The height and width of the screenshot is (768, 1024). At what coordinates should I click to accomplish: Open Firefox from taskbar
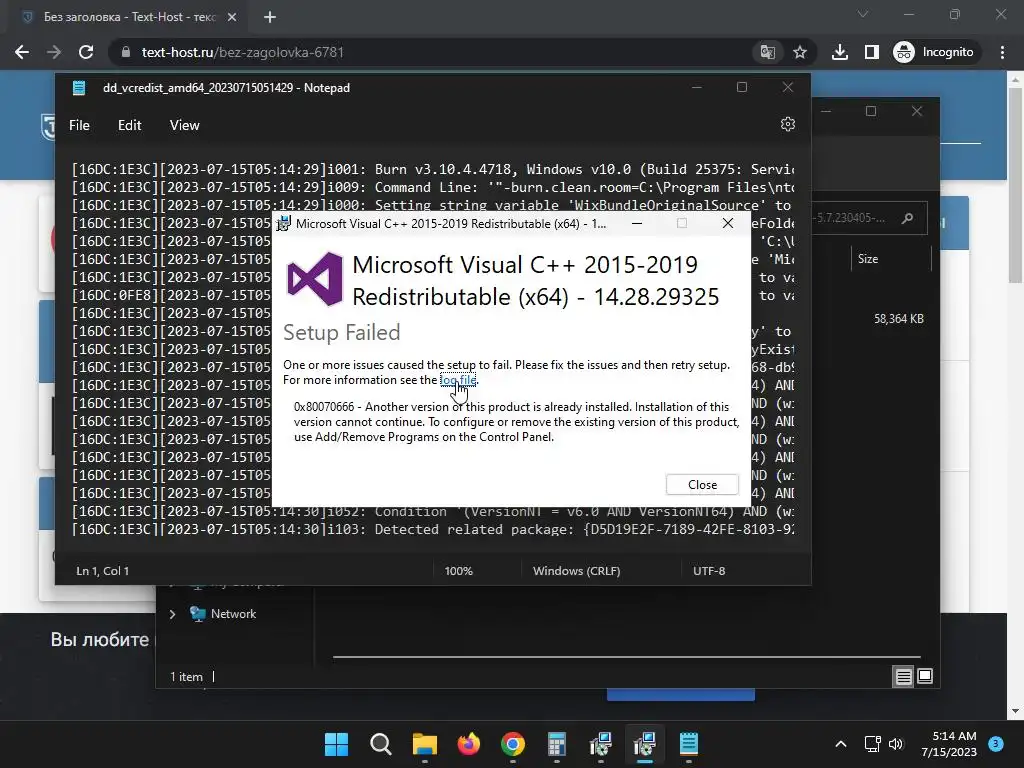[x=468, y=744]
